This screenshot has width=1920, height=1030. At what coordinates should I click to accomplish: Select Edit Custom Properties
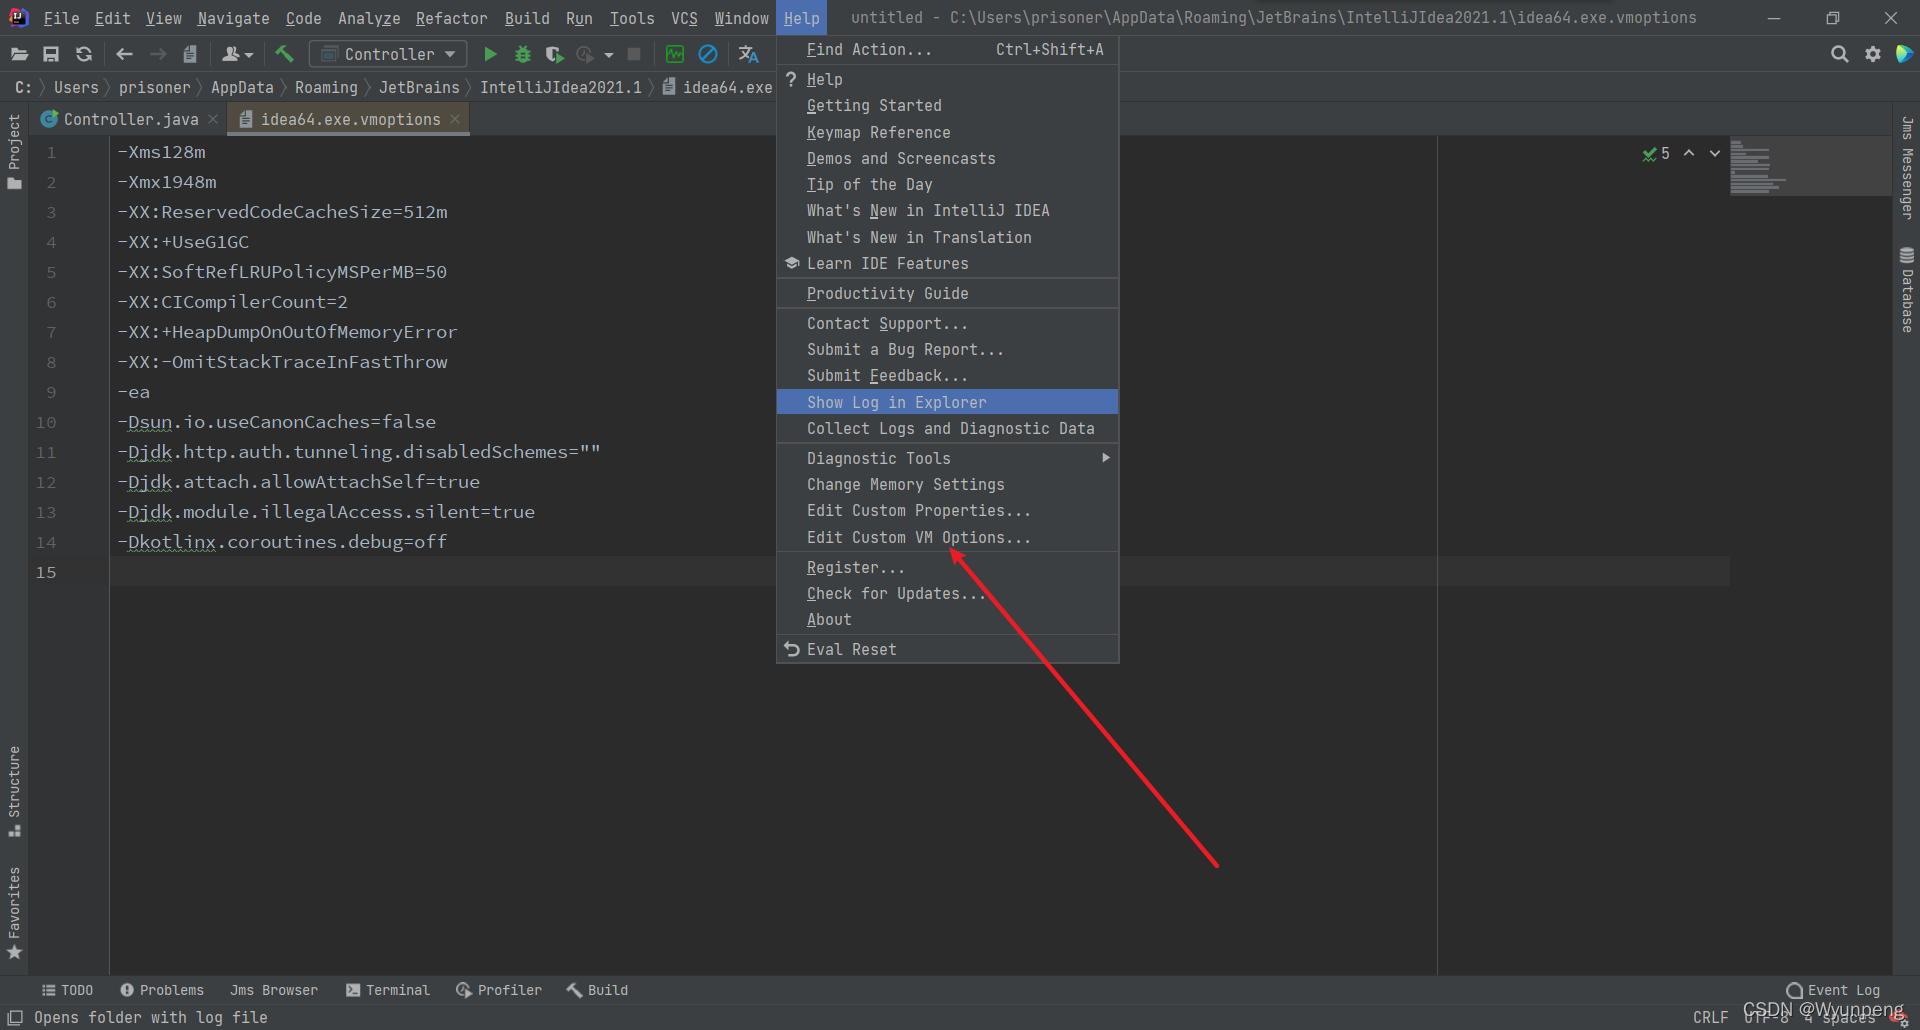point(947,510)
